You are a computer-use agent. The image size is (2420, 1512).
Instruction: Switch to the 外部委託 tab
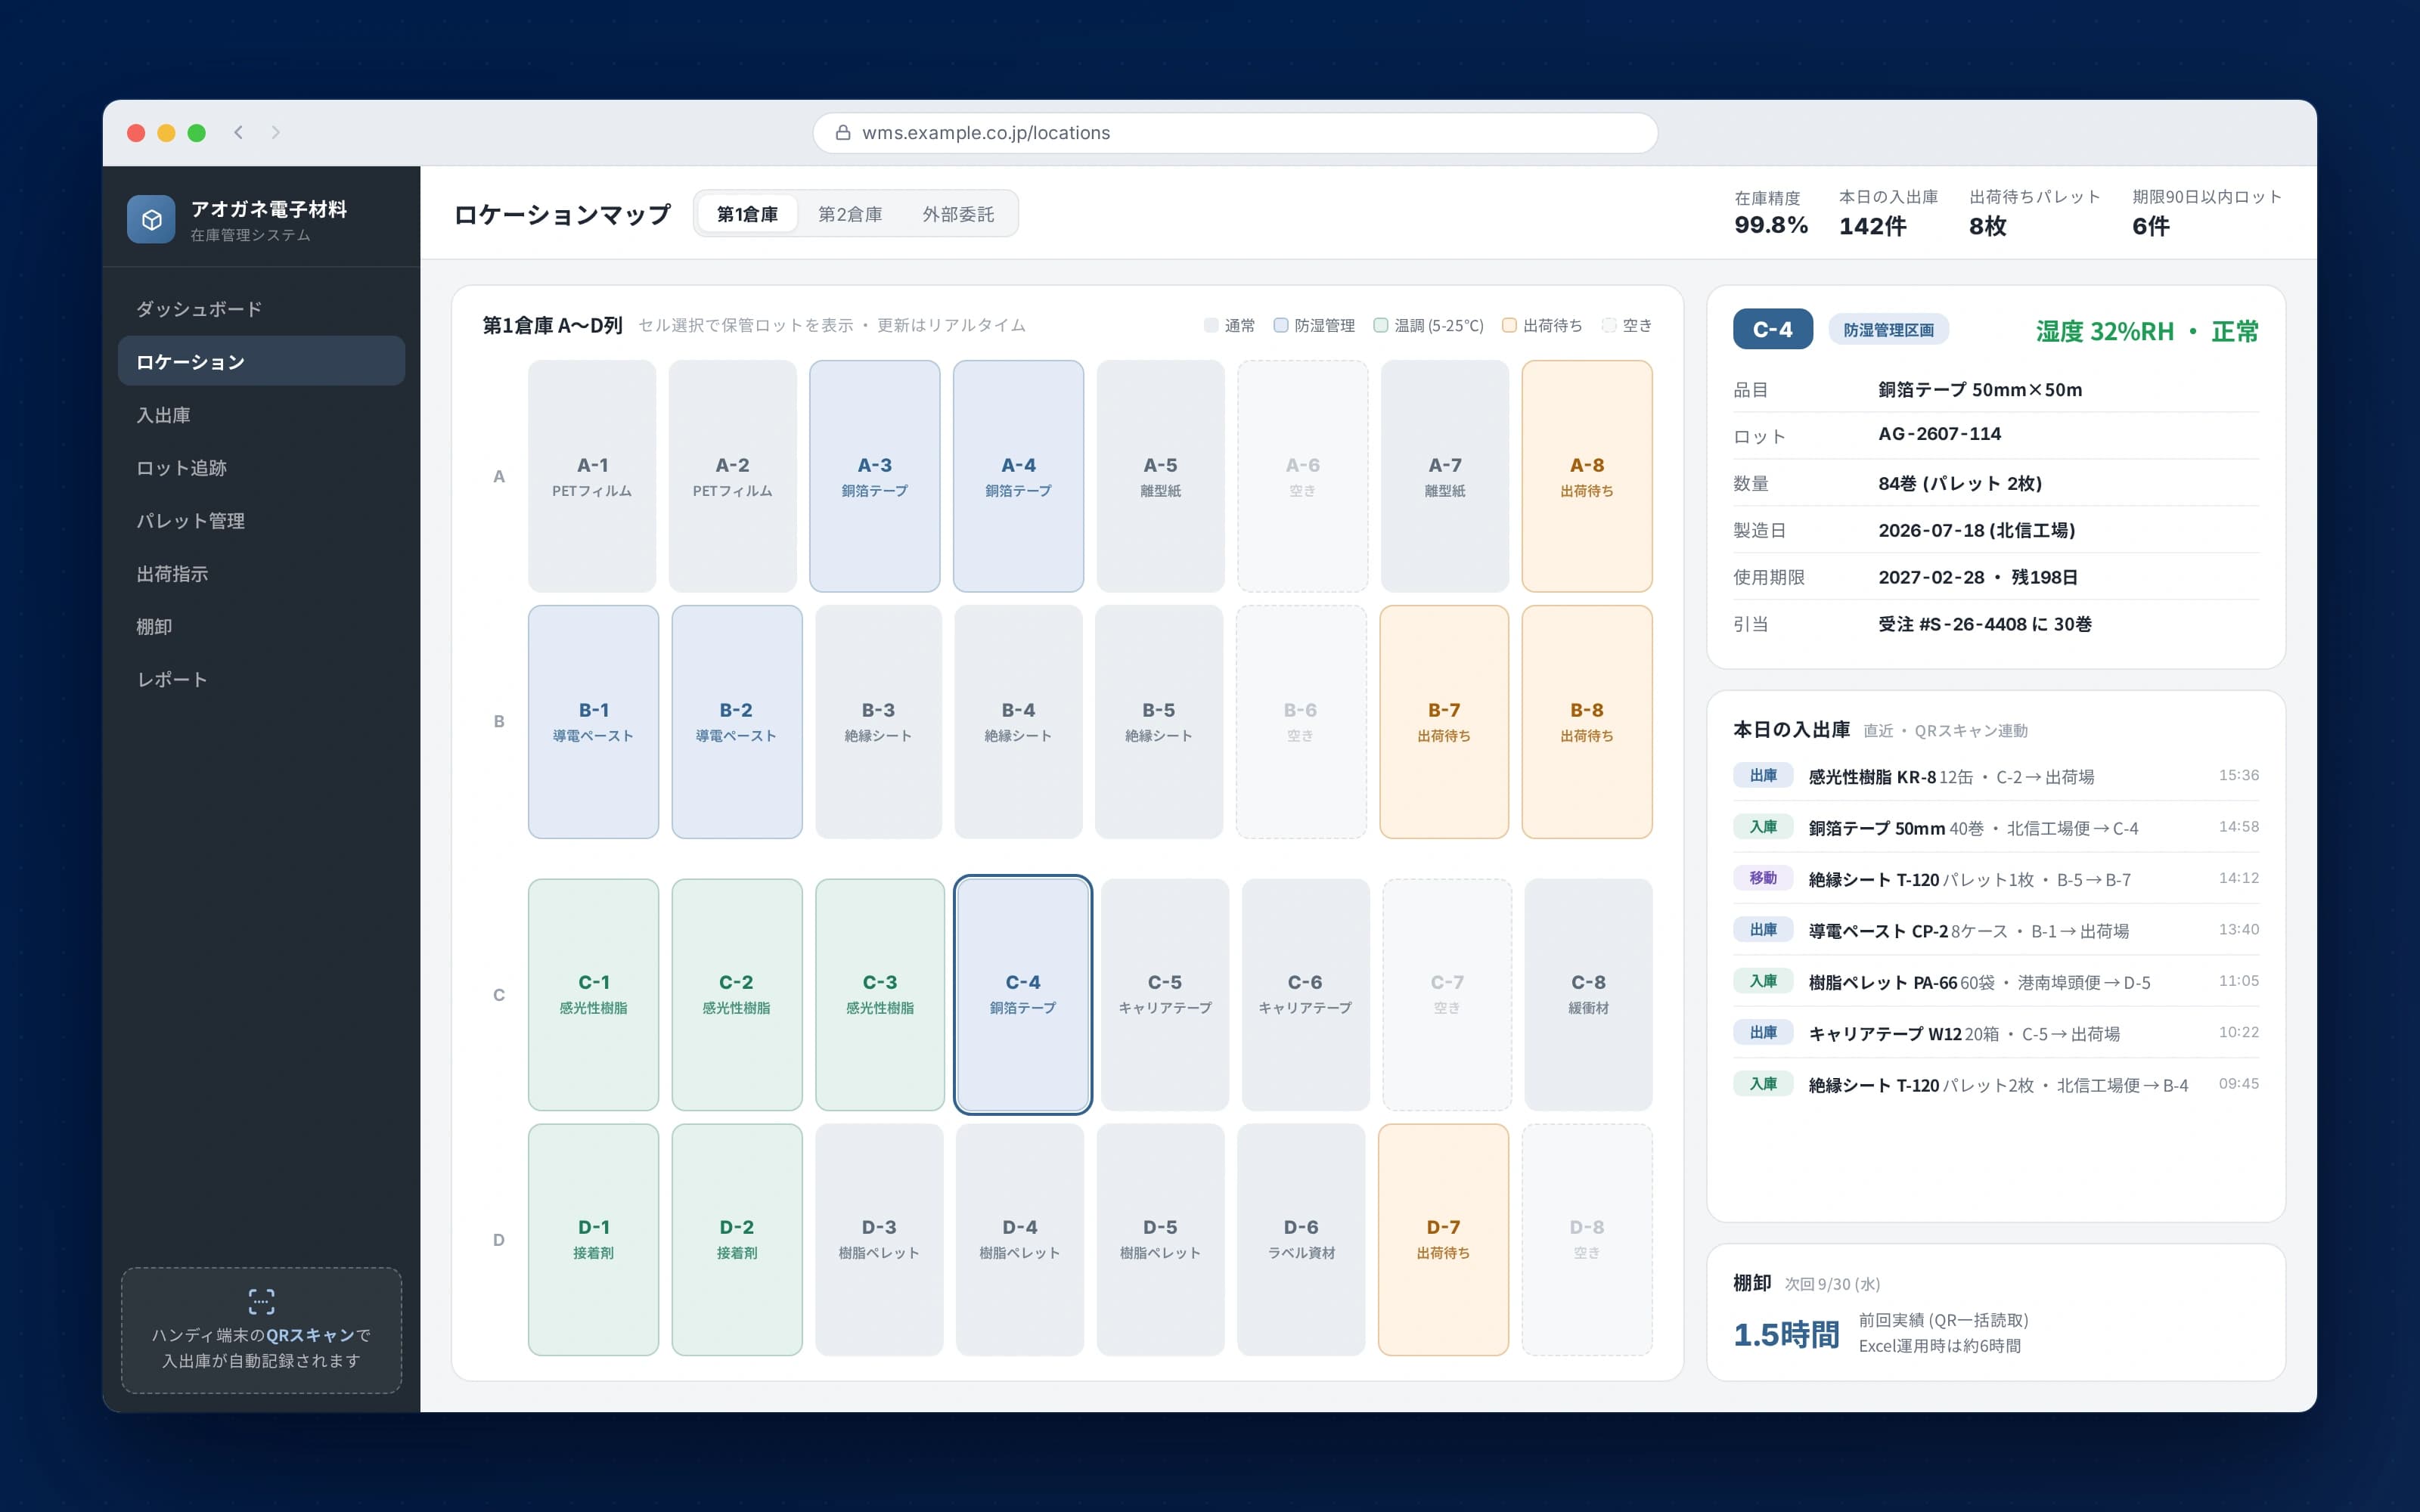pyautogui.click(x=958, y=214)
